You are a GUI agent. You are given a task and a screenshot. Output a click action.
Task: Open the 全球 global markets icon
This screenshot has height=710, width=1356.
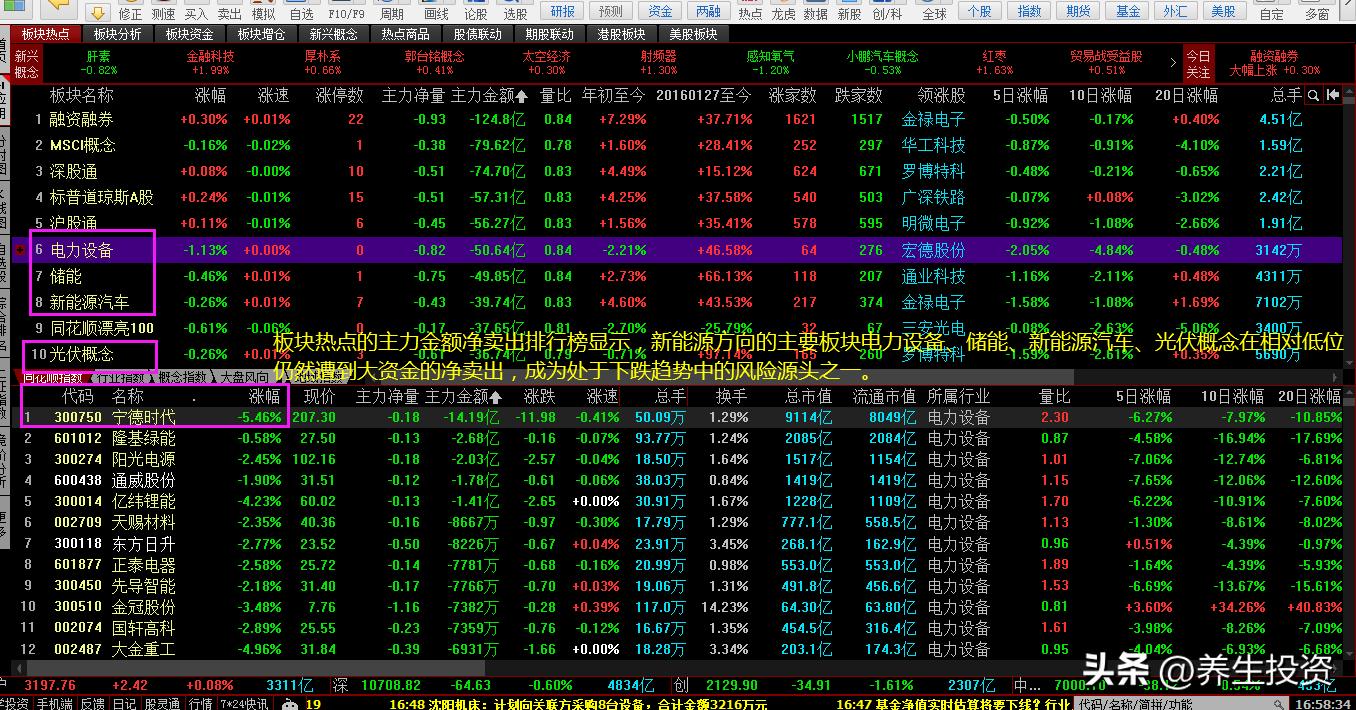coord(934,13)
